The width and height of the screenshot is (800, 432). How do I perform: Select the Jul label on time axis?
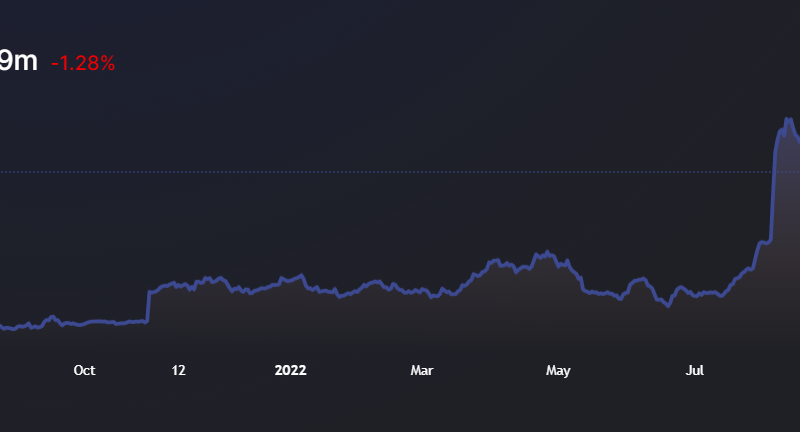694,371
